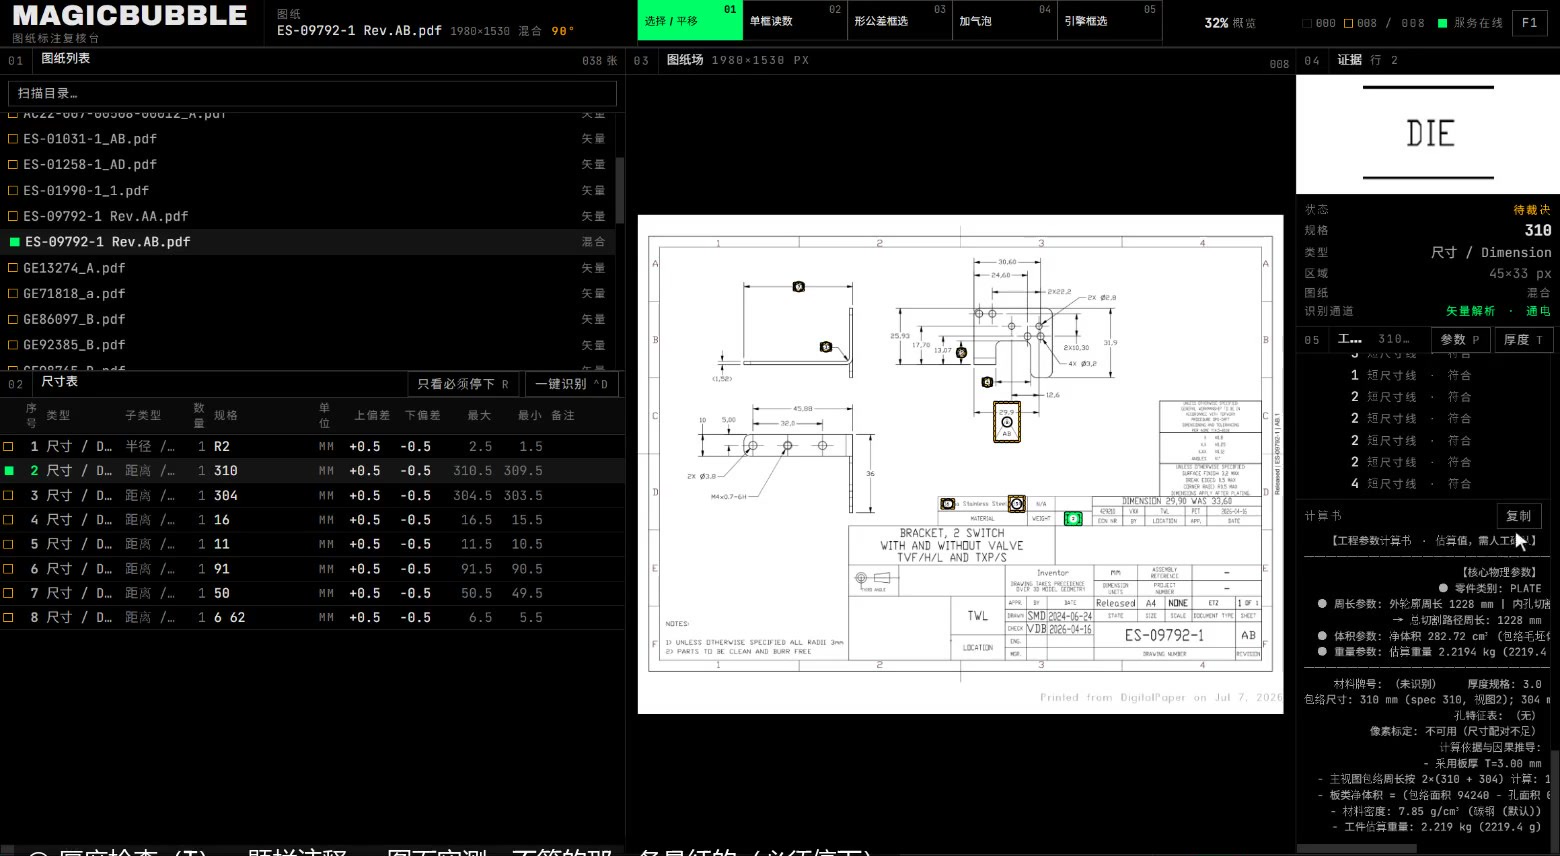Select ES-09792-1 Rev.AA.pdf from the list
This screenshot has width=1560, height=856.
(308, 216)
